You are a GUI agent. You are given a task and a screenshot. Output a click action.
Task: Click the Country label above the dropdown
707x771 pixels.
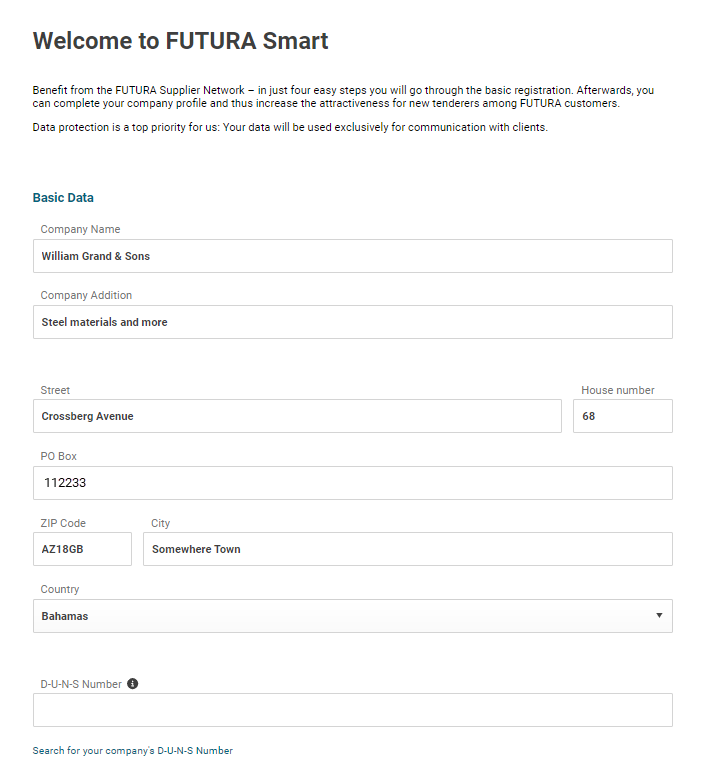pyautogui.click(x=60, y=589)
